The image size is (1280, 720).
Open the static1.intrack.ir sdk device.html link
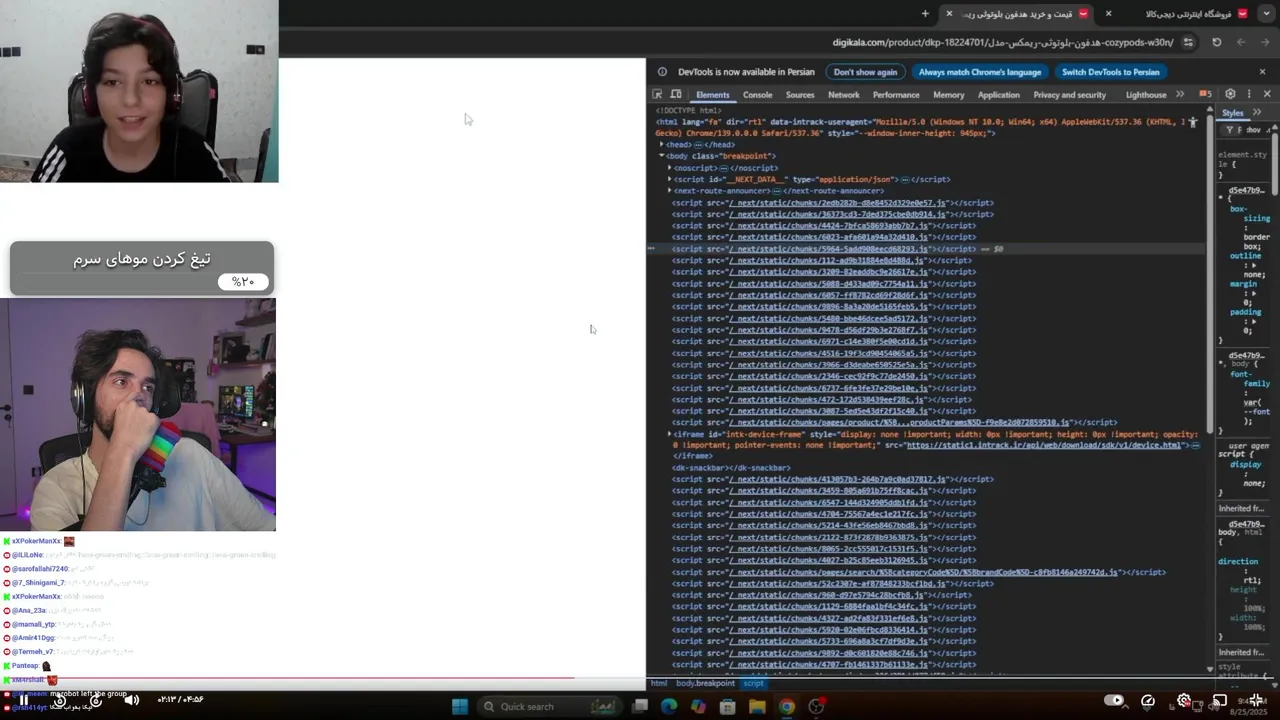(1045, 445)
